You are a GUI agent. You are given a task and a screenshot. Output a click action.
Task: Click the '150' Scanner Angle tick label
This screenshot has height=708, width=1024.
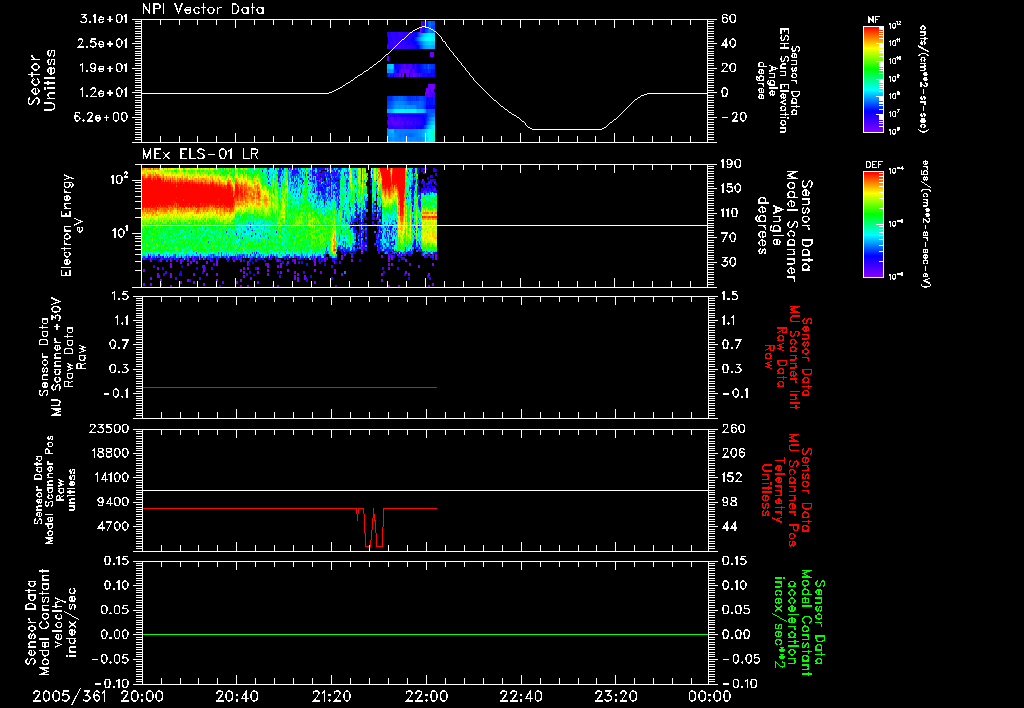pos(732,188)
